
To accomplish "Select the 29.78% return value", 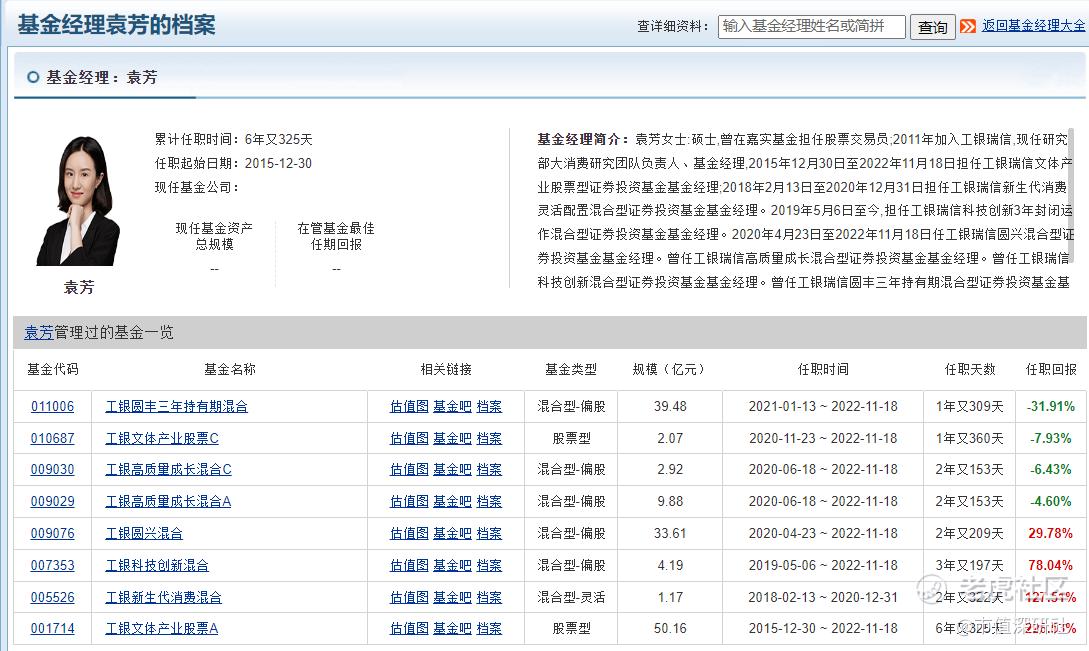I will tap(1051, 534).
